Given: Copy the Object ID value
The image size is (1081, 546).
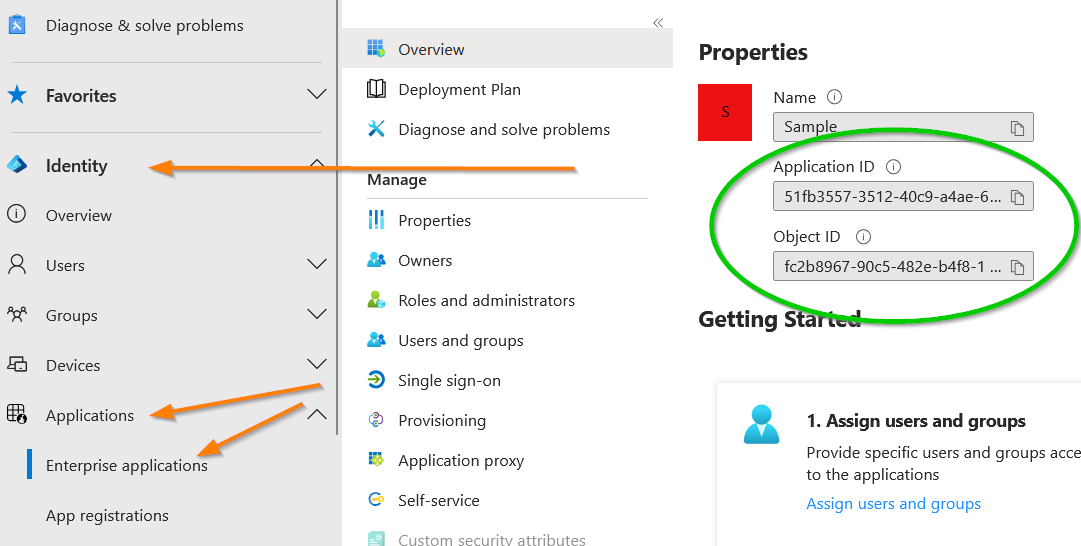Looking at the screenshot, I should click(1018, 267).
